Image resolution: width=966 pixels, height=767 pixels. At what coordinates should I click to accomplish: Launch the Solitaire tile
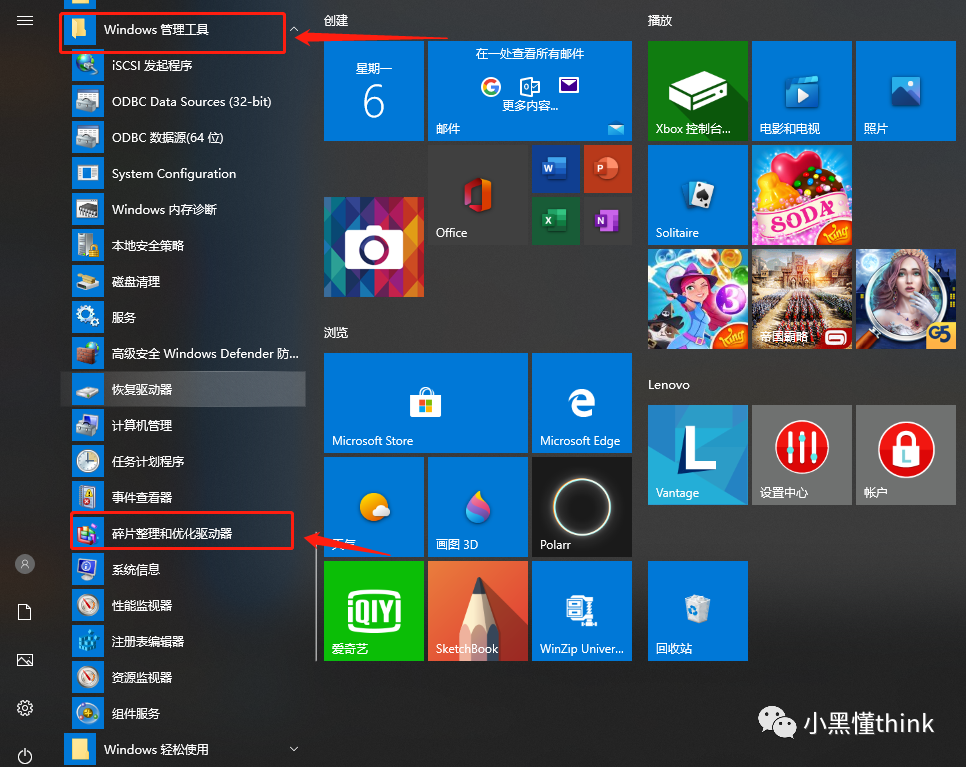coord(698,195)
